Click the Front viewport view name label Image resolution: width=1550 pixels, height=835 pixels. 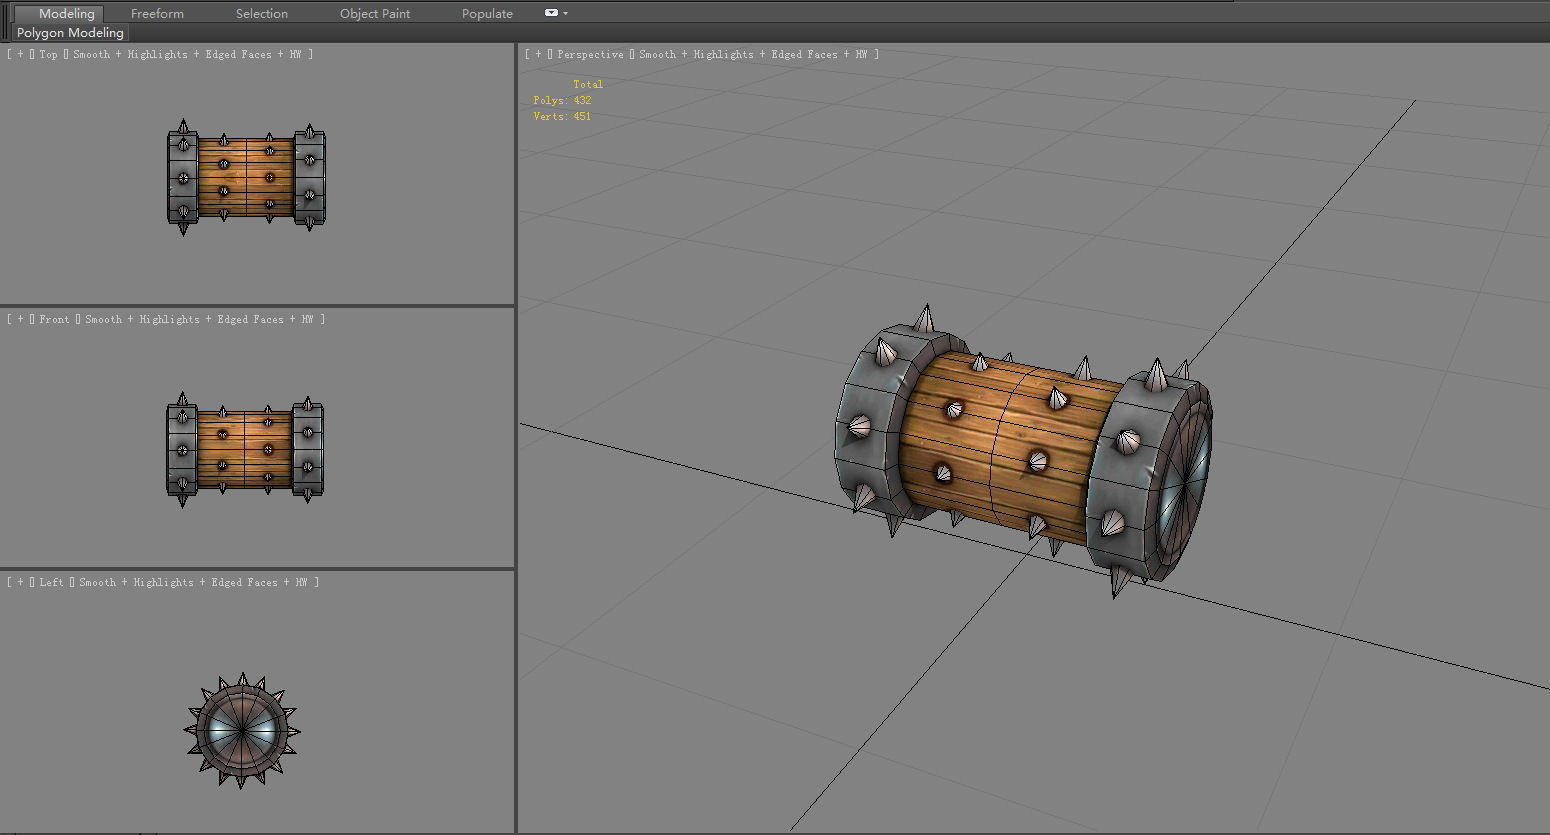[54, 319]
